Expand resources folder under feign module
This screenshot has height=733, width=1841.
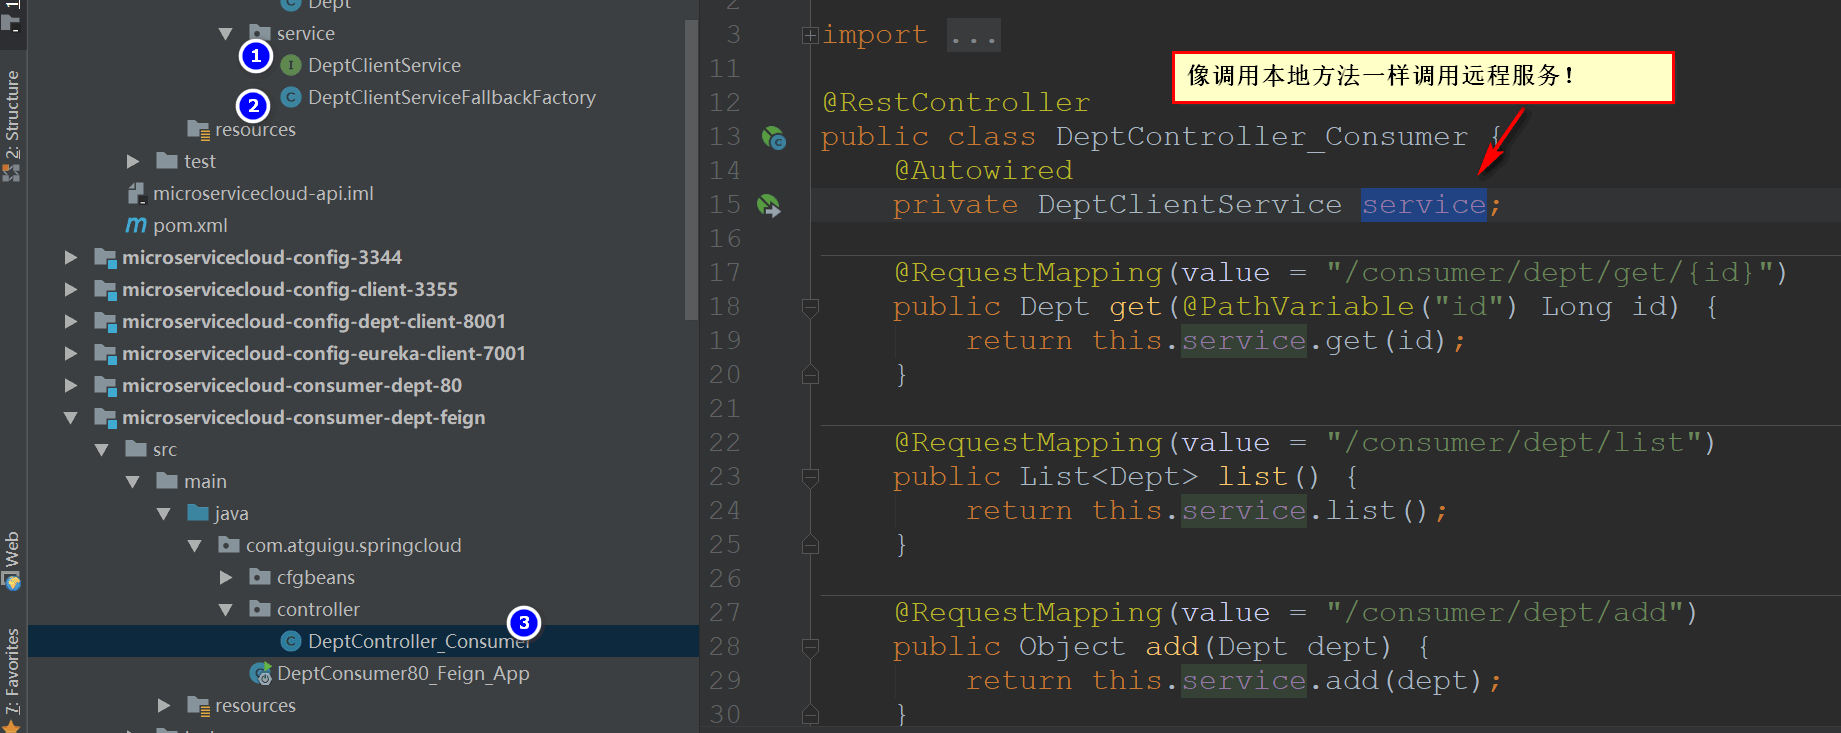[164, 705]
